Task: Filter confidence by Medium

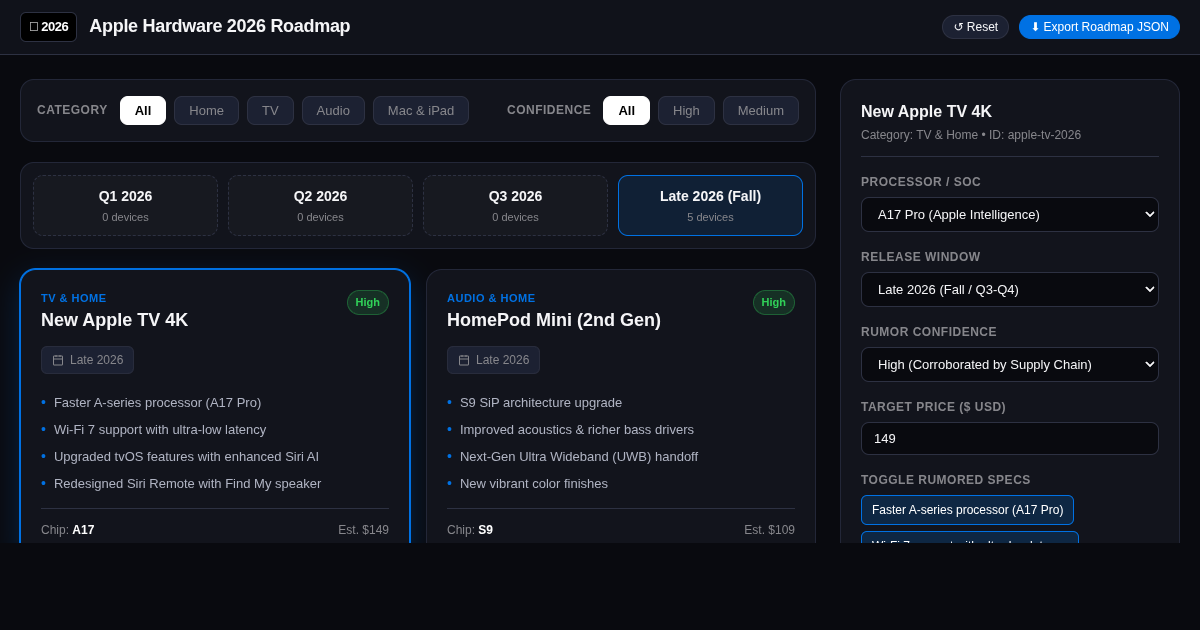Action: click(761, 110)
